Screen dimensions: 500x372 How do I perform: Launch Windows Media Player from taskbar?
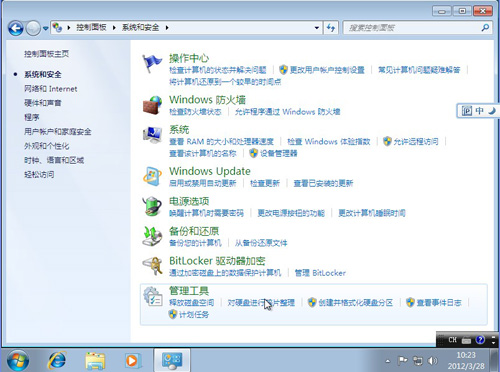click(x=132, y=360)
